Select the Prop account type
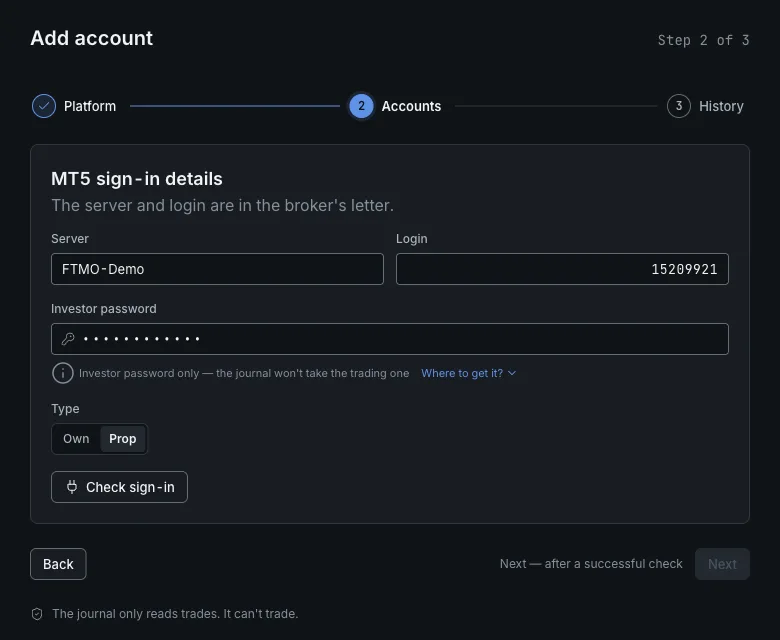The image size is (780, 640). tap(123, 439)
